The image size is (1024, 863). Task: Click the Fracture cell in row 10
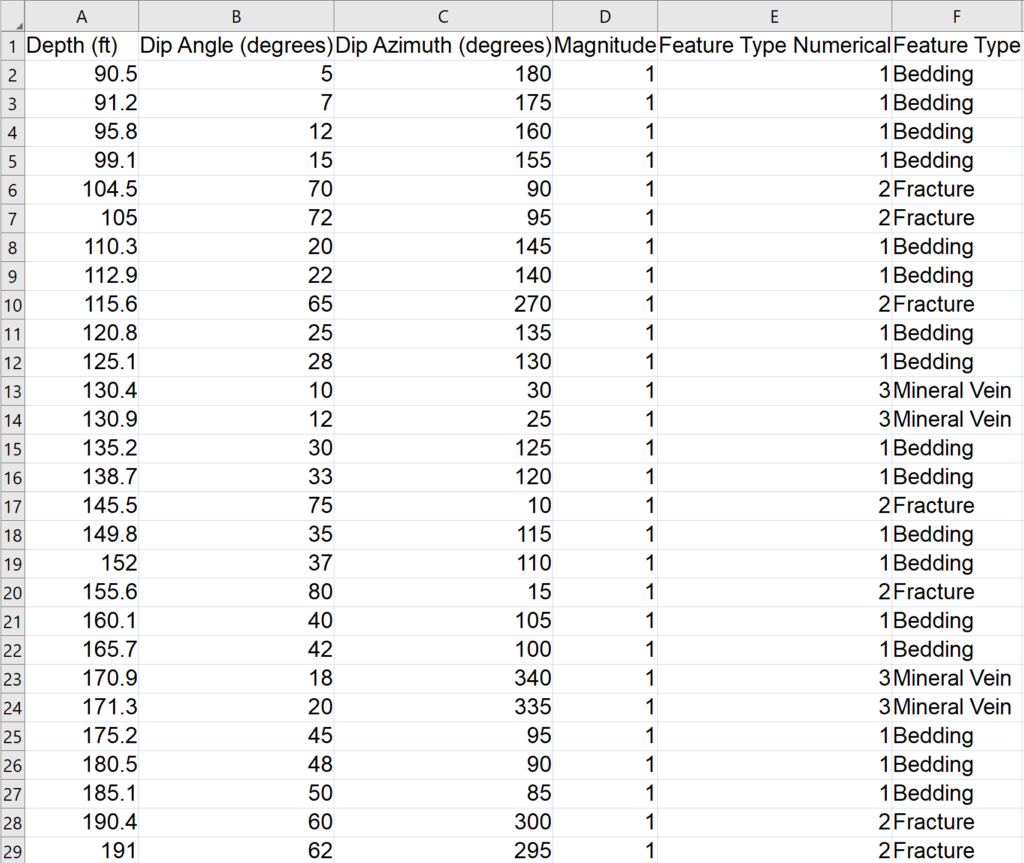pyautogui.click(x=933, y=304)
